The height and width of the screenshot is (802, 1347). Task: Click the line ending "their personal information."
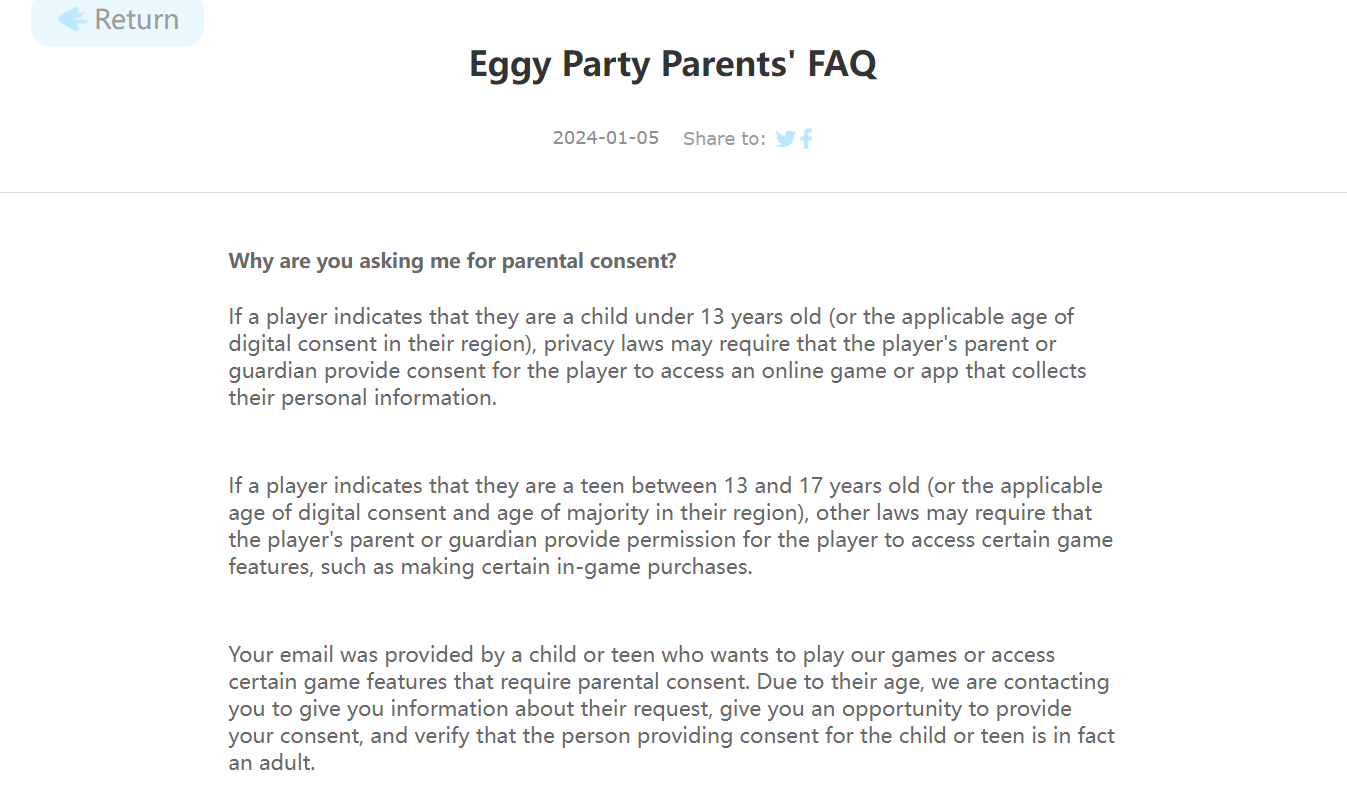click(362, 398)
